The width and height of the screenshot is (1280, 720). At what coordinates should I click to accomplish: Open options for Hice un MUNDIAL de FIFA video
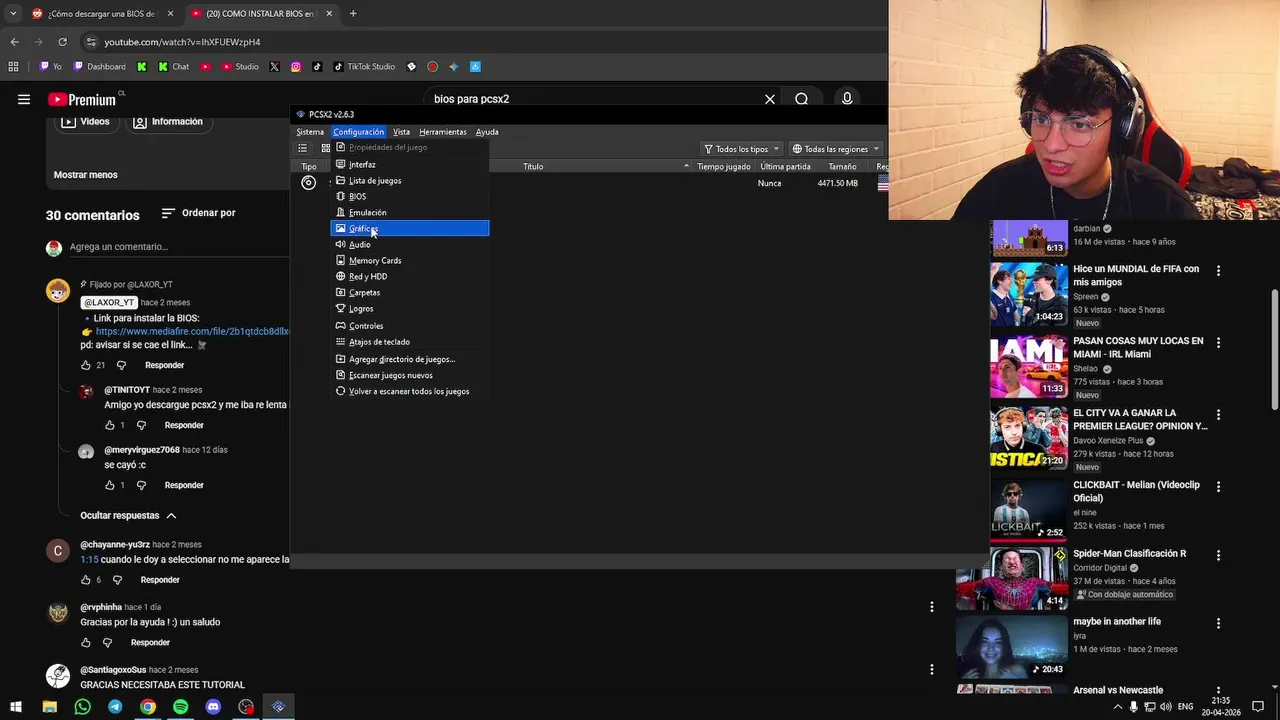point(1218,271)
